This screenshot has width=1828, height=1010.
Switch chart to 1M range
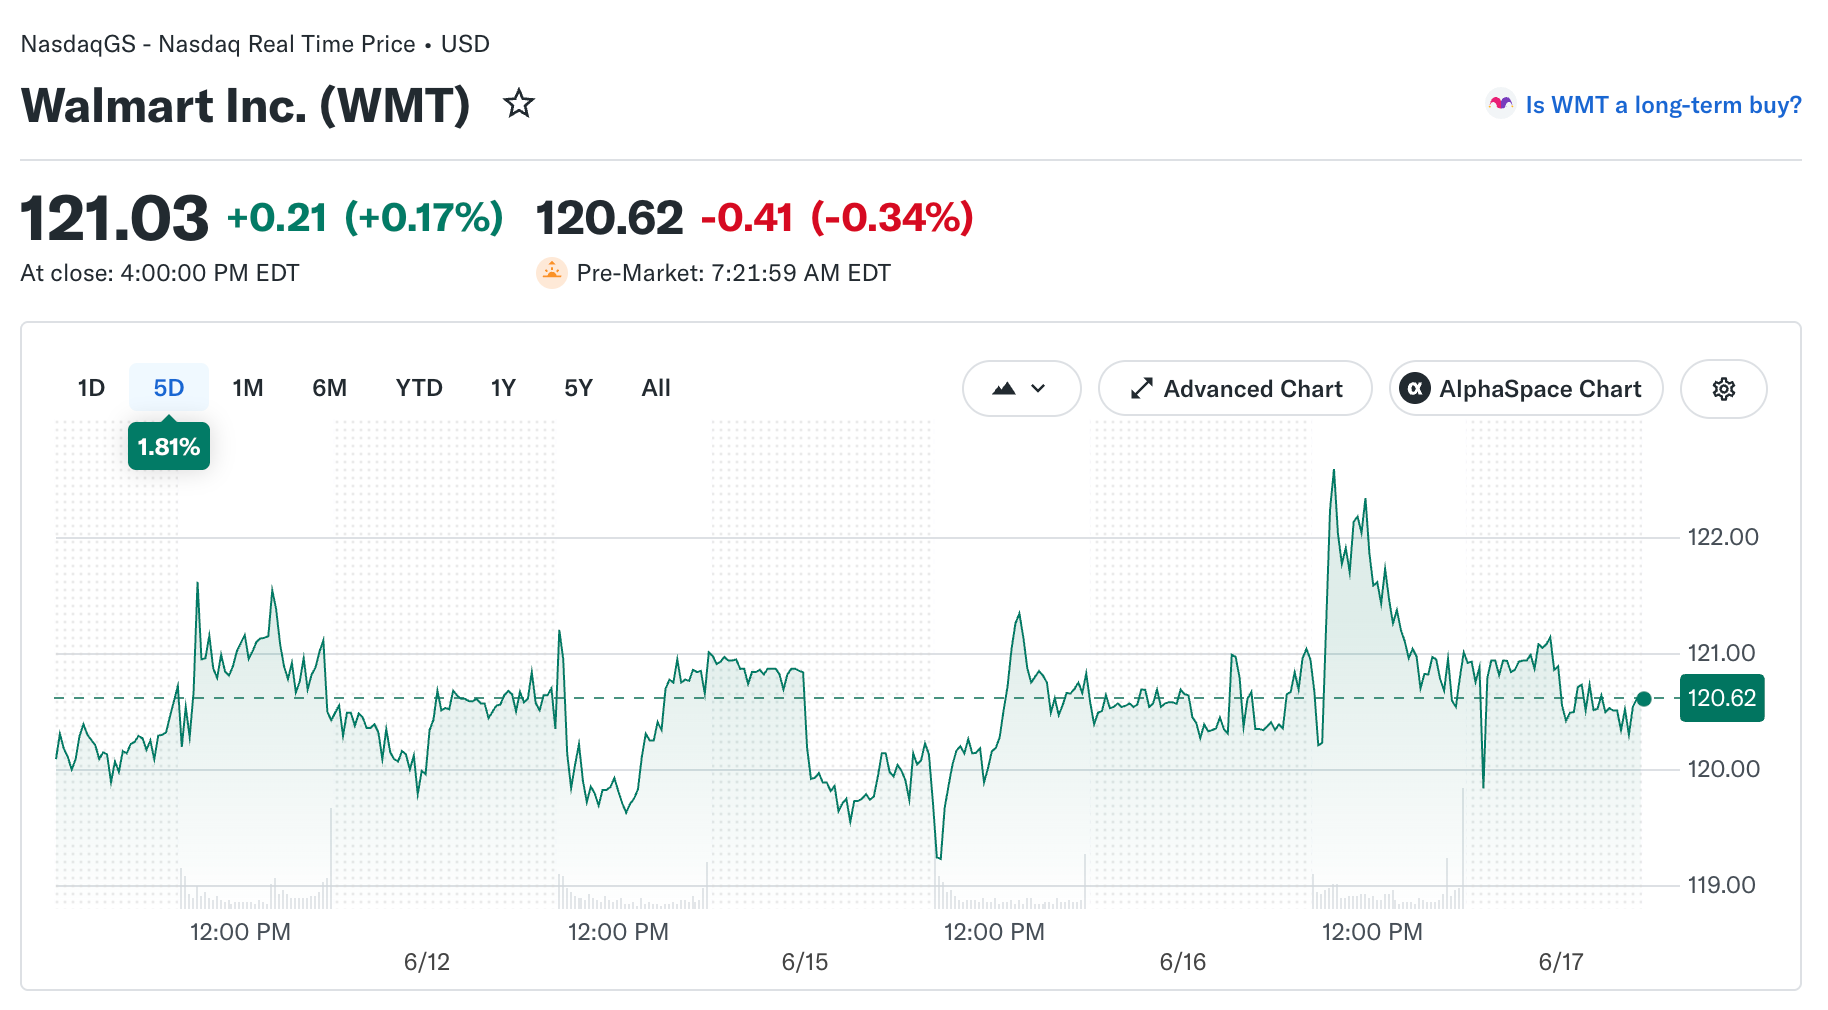[x=248, y=388]
